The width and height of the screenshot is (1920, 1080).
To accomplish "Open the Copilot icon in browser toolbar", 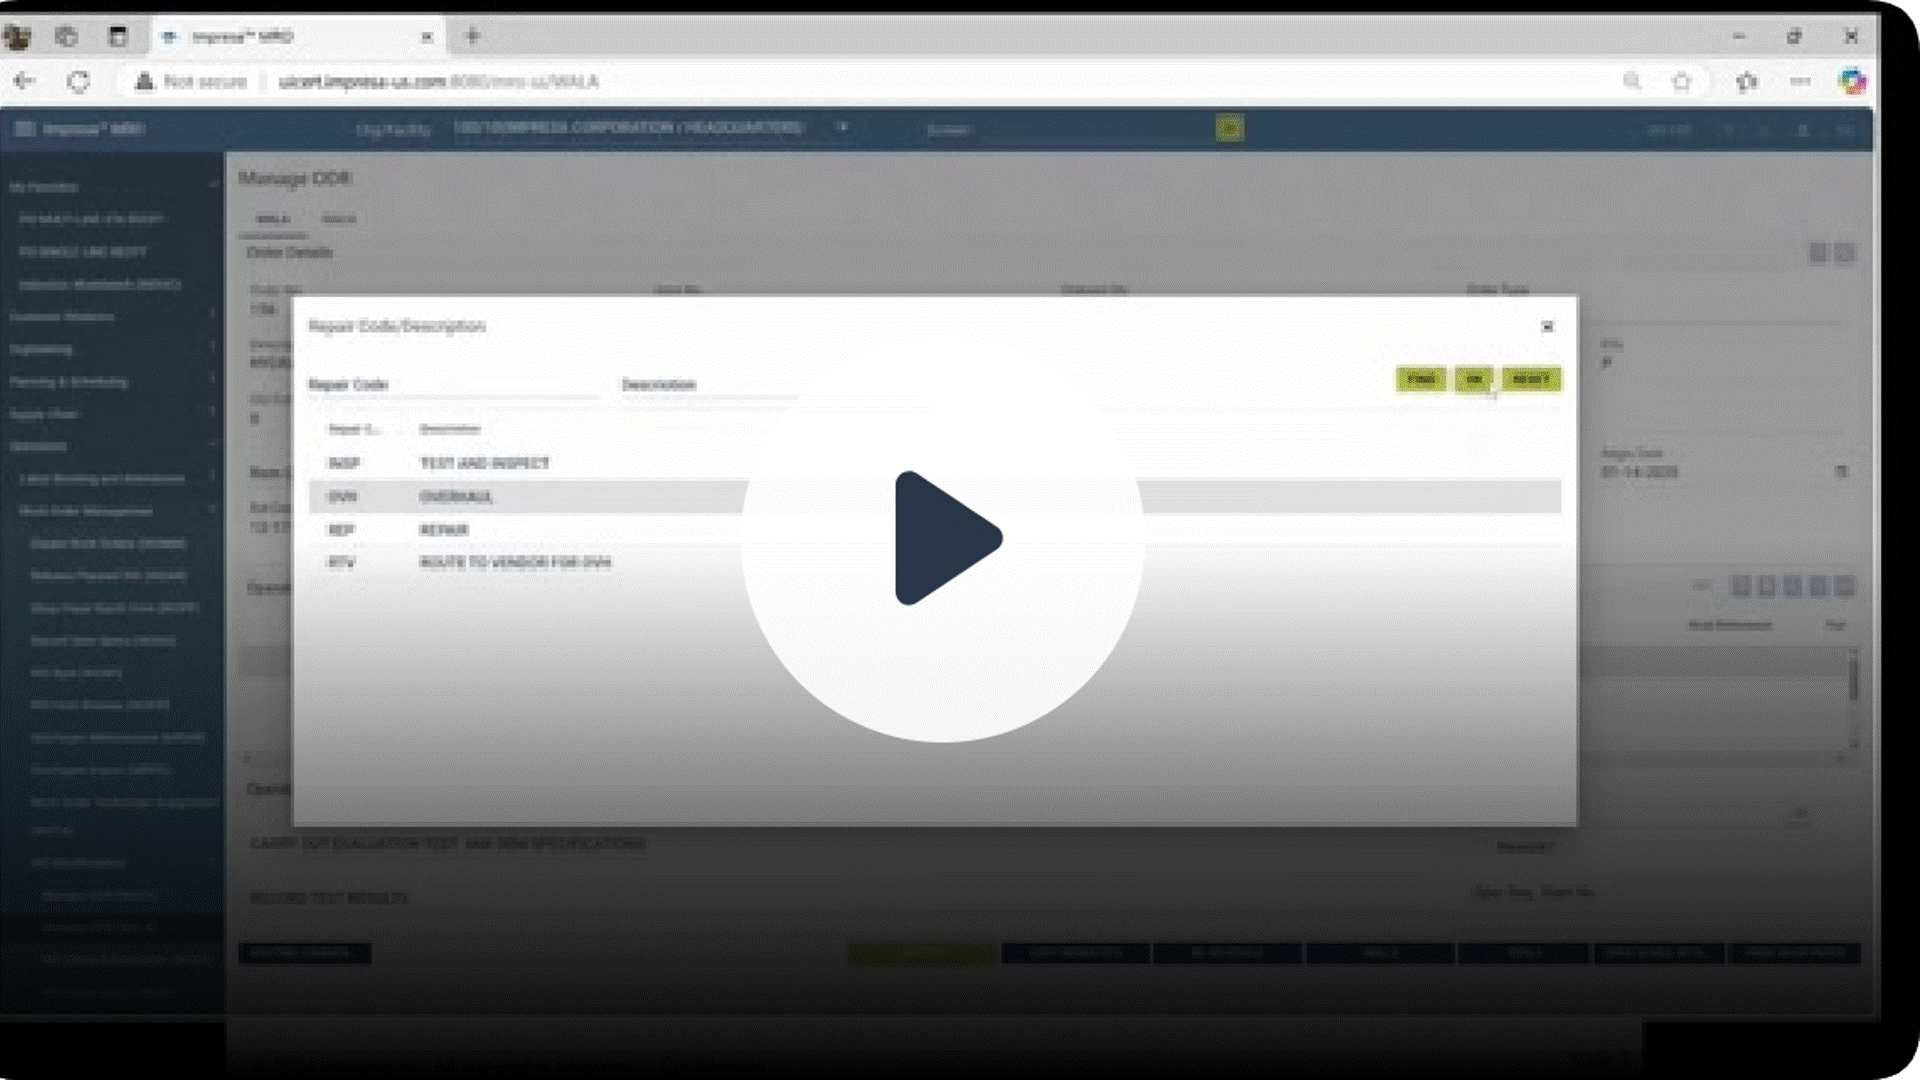I will (x=1852, y=81).
